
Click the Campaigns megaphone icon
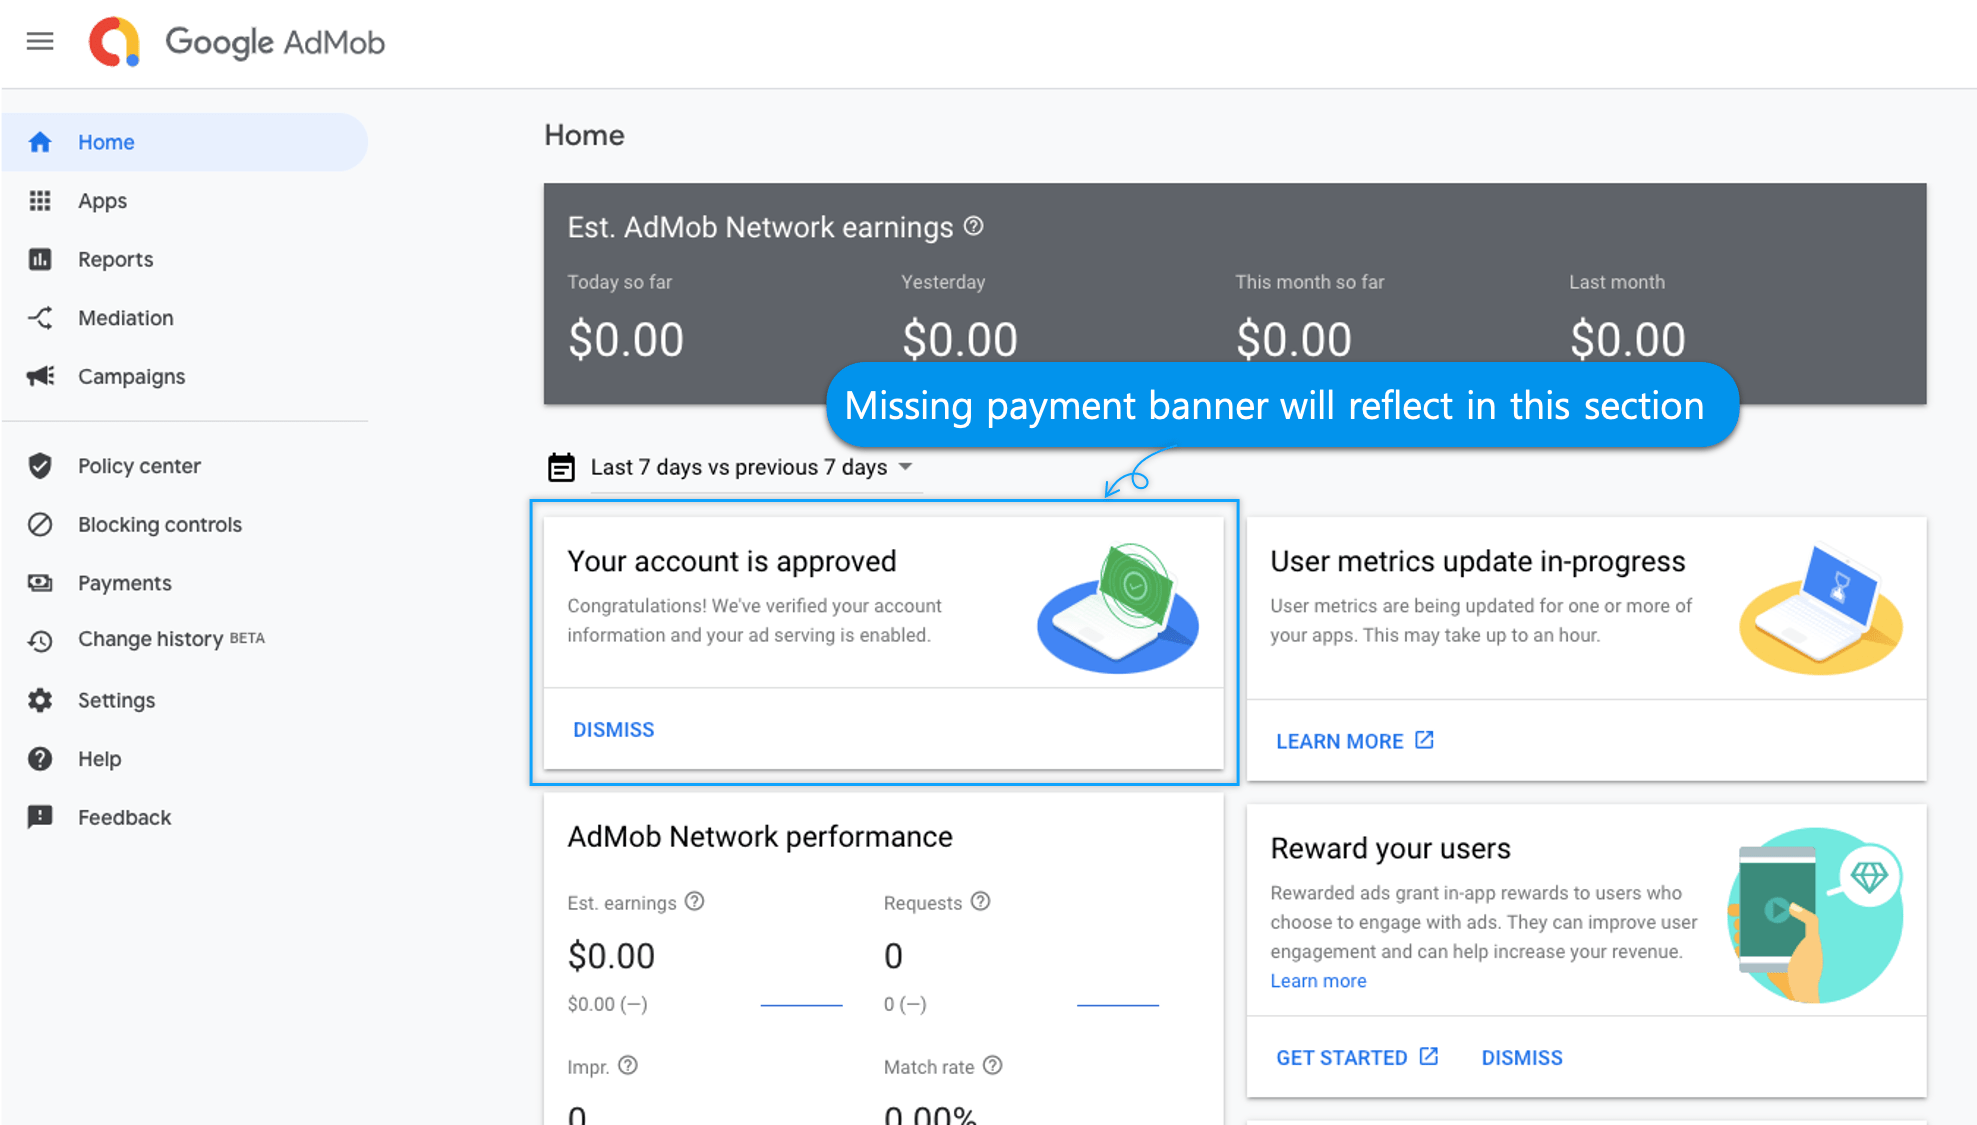(x=40, y=376)
